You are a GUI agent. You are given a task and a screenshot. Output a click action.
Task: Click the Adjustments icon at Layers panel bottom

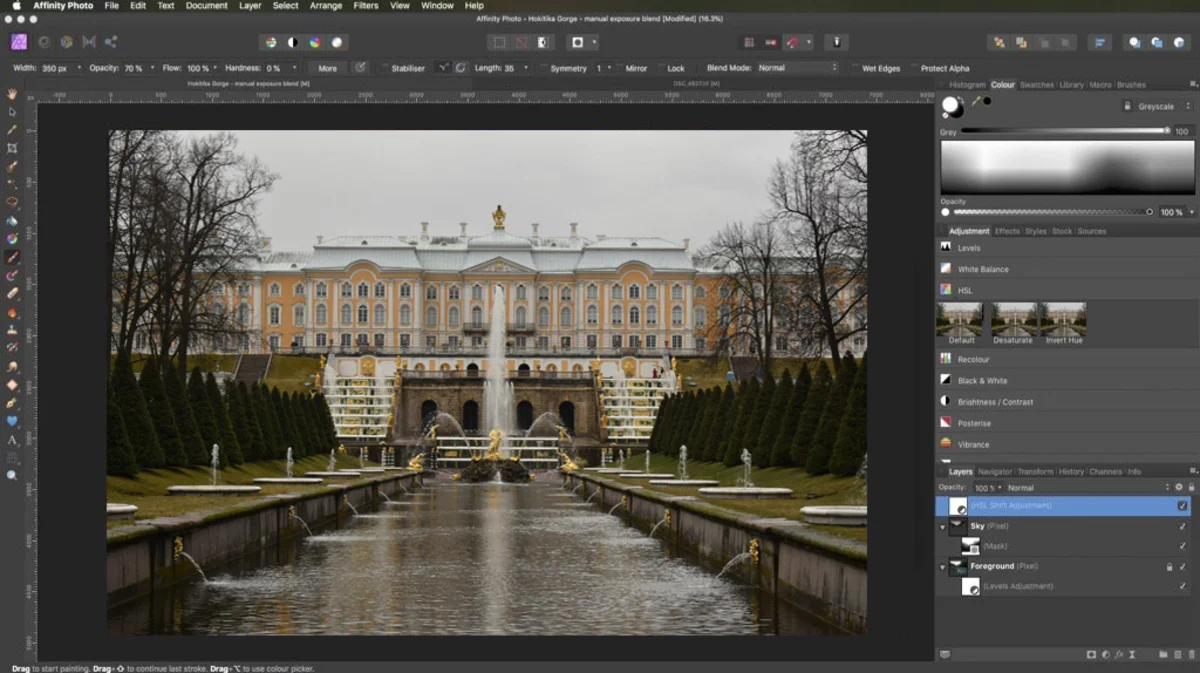pyautogui.click(x=1105, y=654)
